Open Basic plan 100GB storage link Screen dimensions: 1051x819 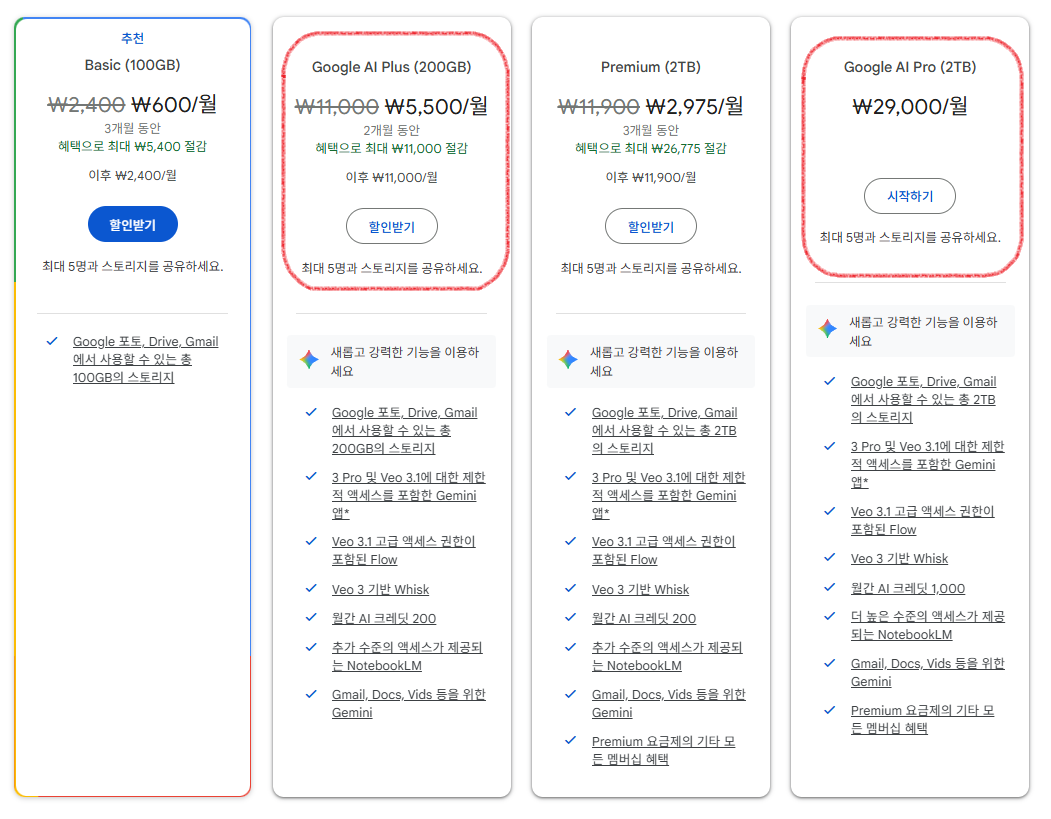[145, 359]
